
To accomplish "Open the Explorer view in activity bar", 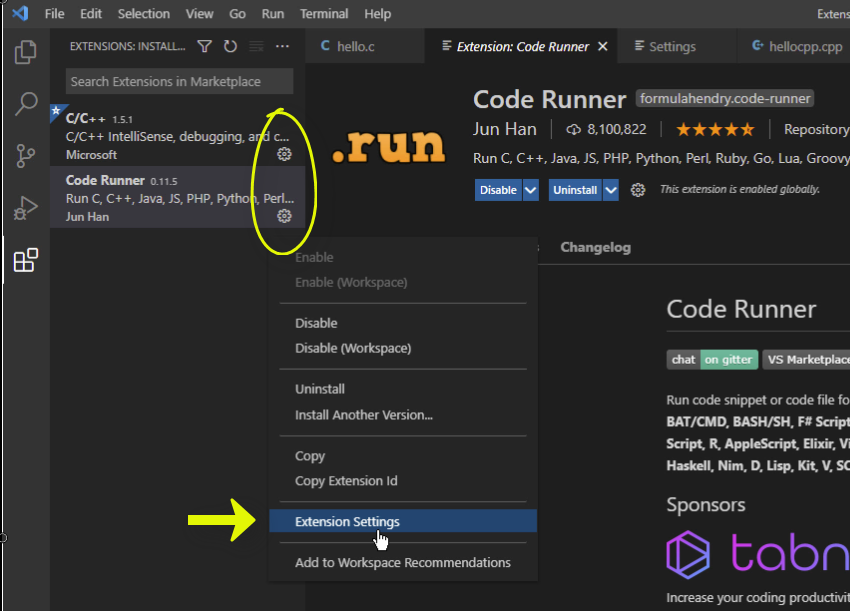I will pyautogui.click(x=25, y=52).
